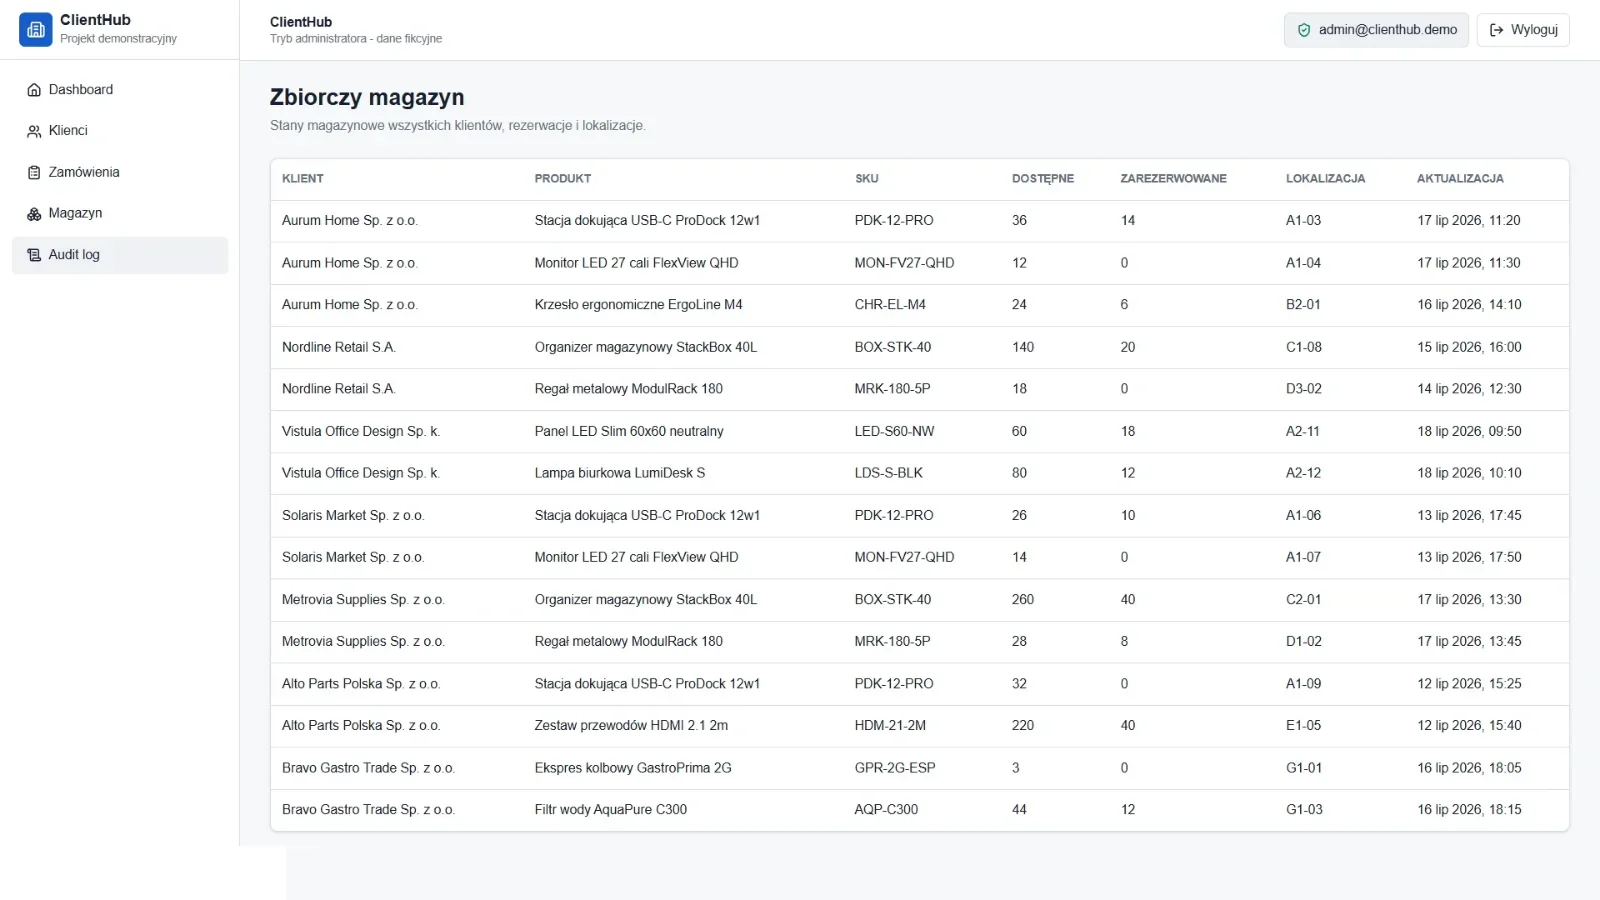Click the DOSTĘPNE column header

(1043, 179)
